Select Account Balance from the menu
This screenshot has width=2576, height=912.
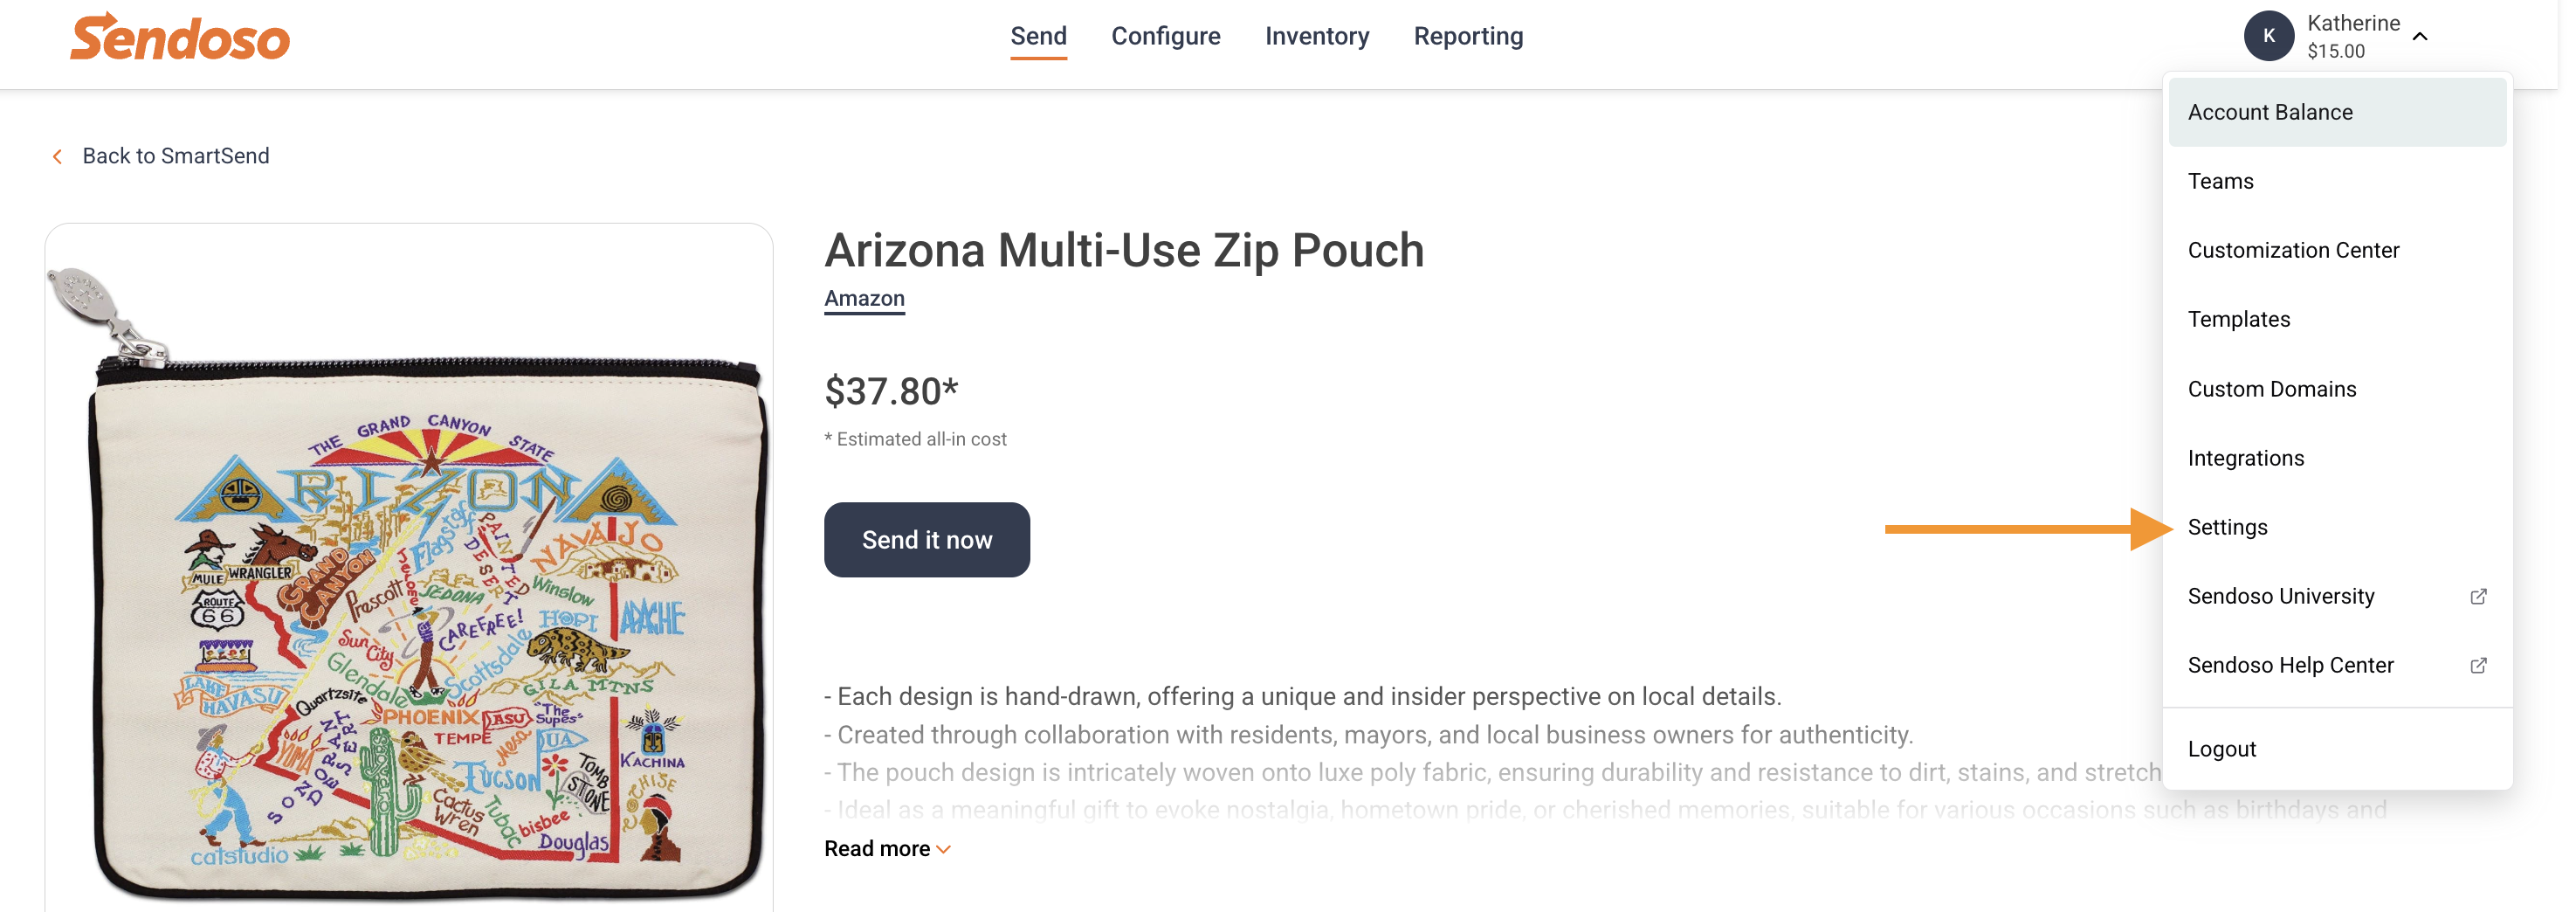pos(2336,113)
